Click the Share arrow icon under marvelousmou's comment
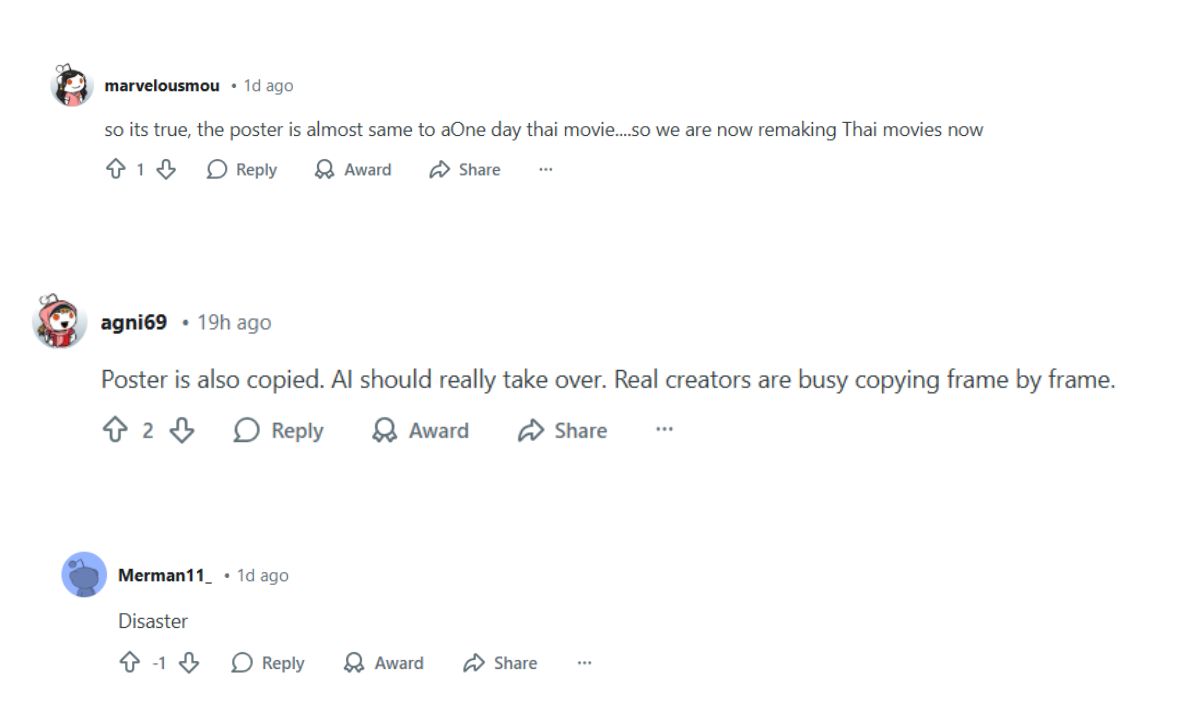This screenshot has width=1200, height=720. 439,169
